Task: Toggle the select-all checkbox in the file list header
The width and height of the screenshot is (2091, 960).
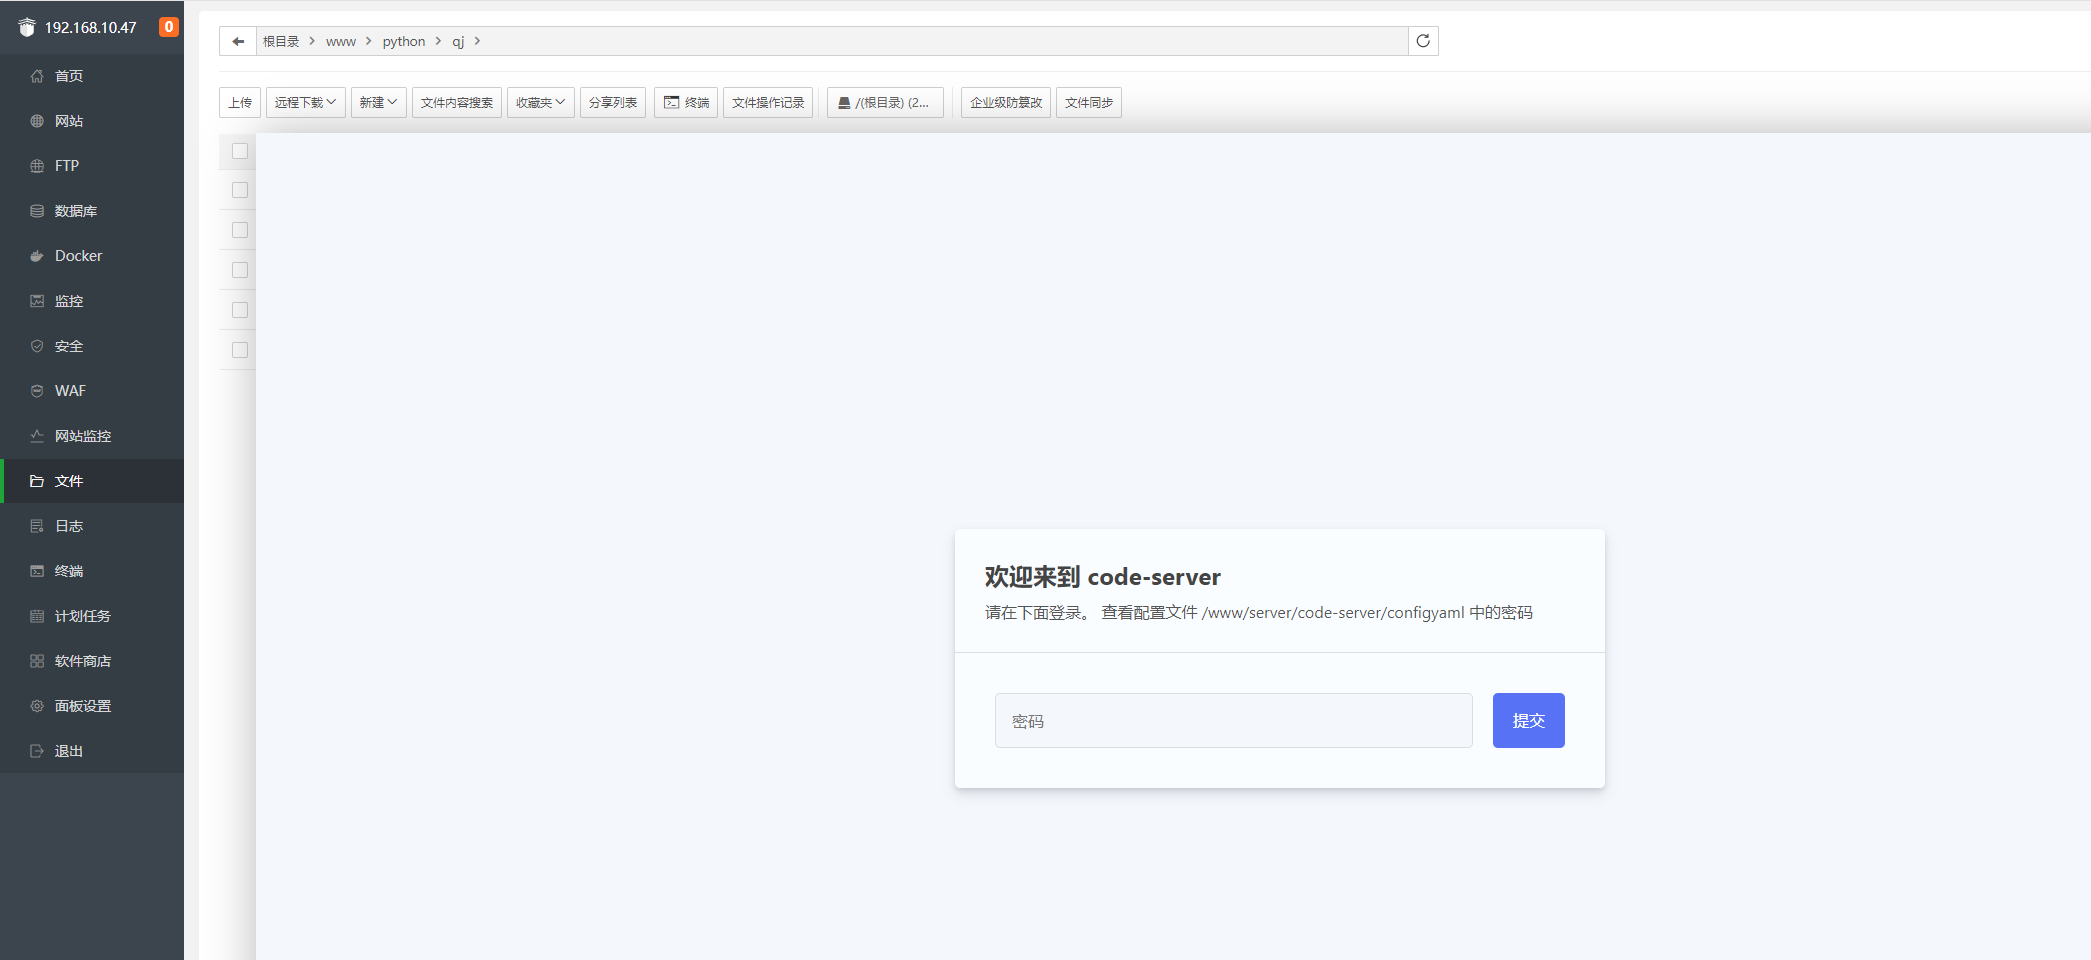Action: [240, 151]
